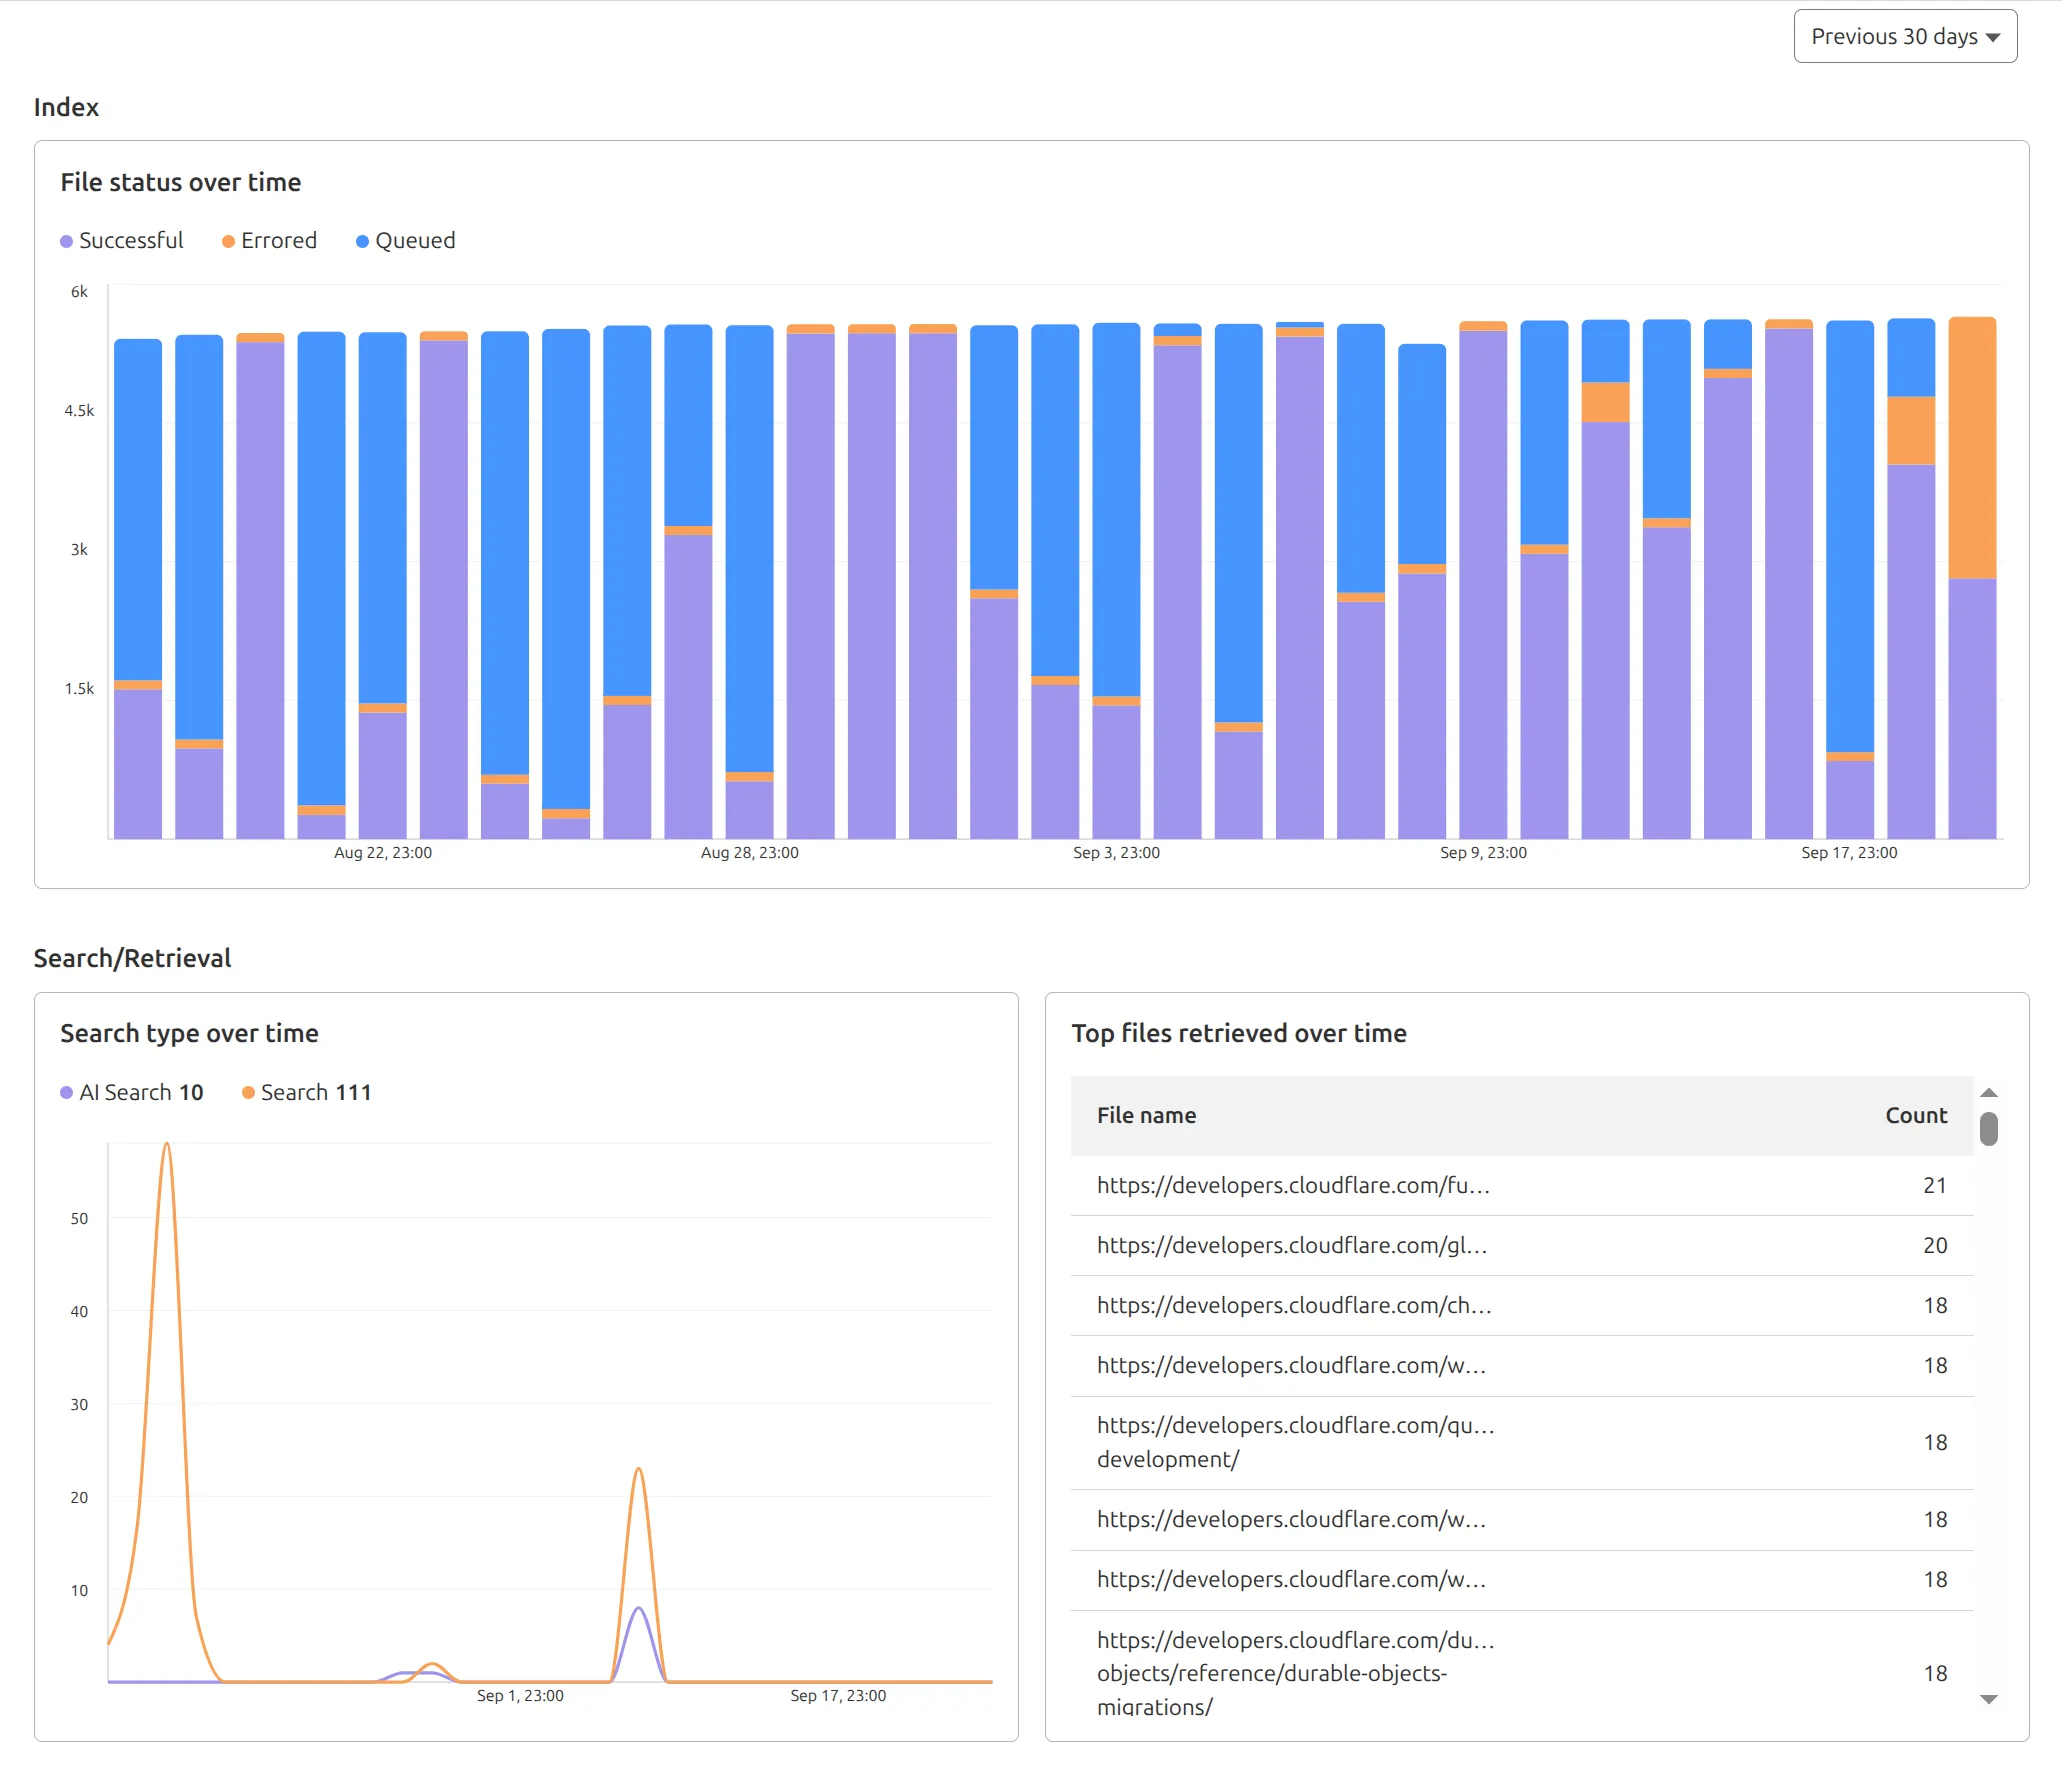Toggle the Errored series in the legend

click(x=268, y=240)
